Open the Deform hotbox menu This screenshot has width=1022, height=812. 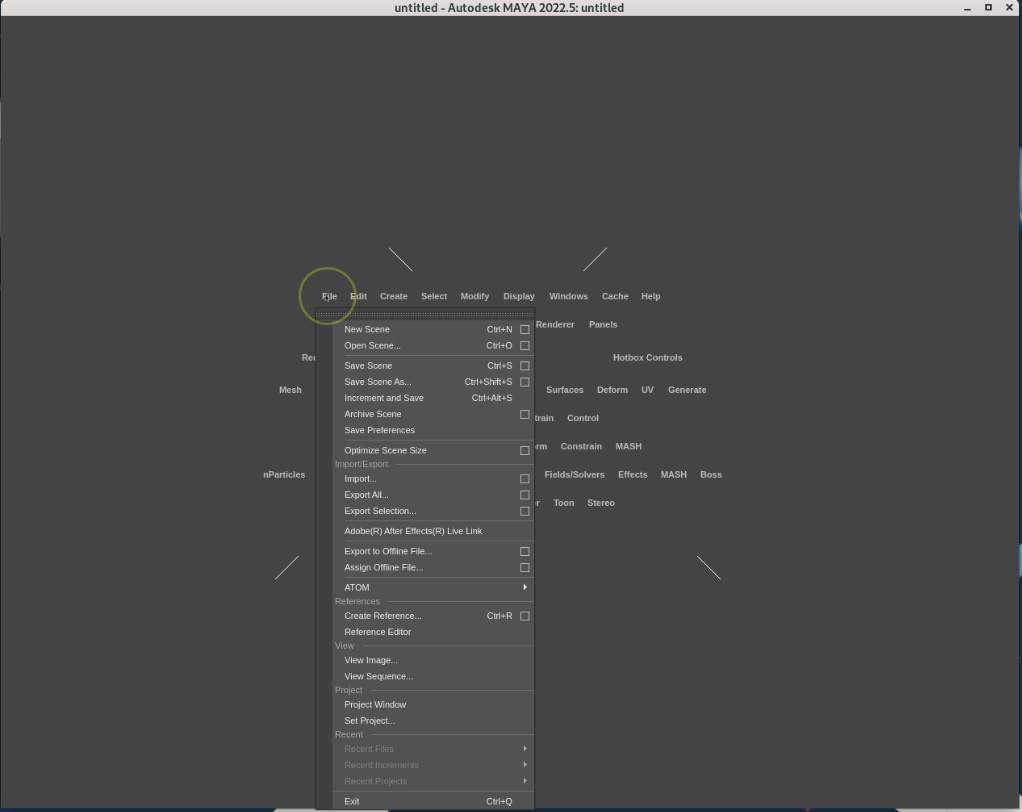coord(612,390)
